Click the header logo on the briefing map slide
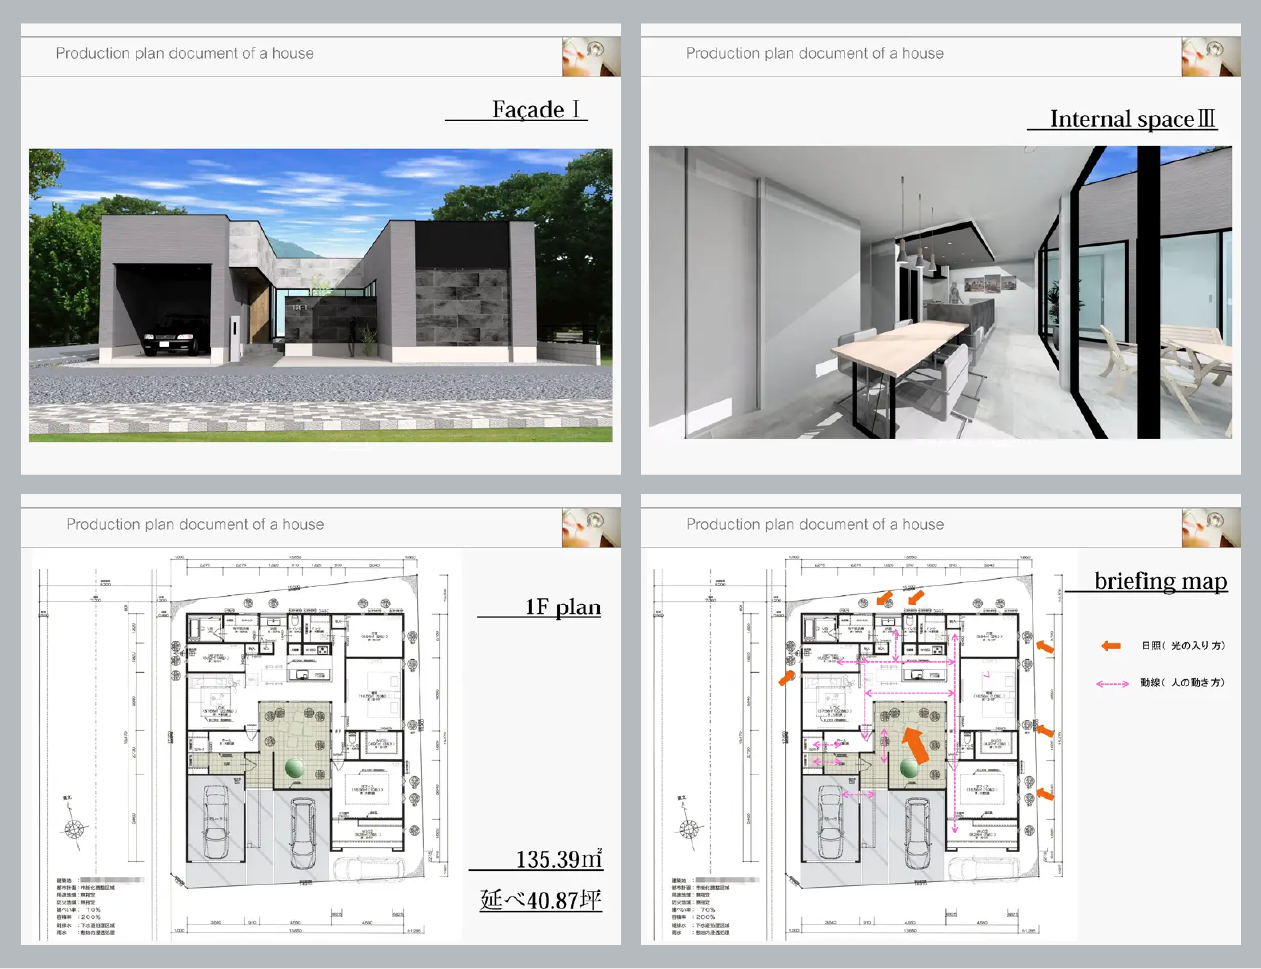The image size is (1261, 969). coord(1210,527)
